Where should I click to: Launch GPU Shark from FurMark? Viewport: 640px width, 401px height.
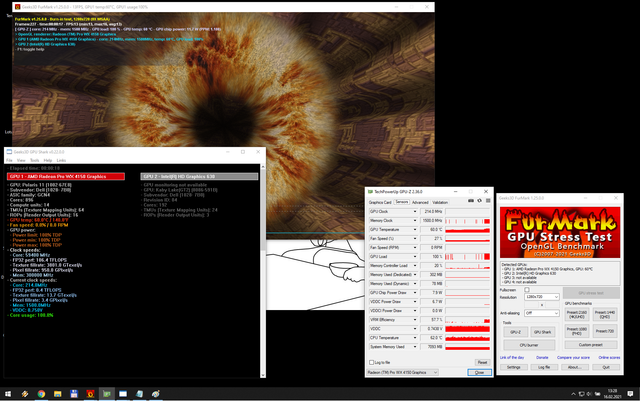pos(542,332)
